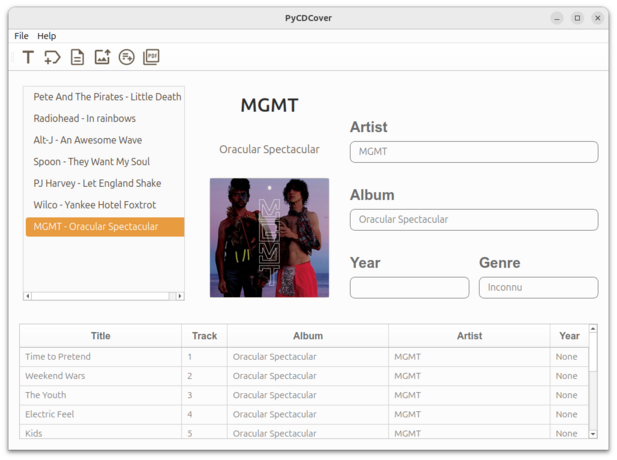Click the empty Year input field

point(409,288)
